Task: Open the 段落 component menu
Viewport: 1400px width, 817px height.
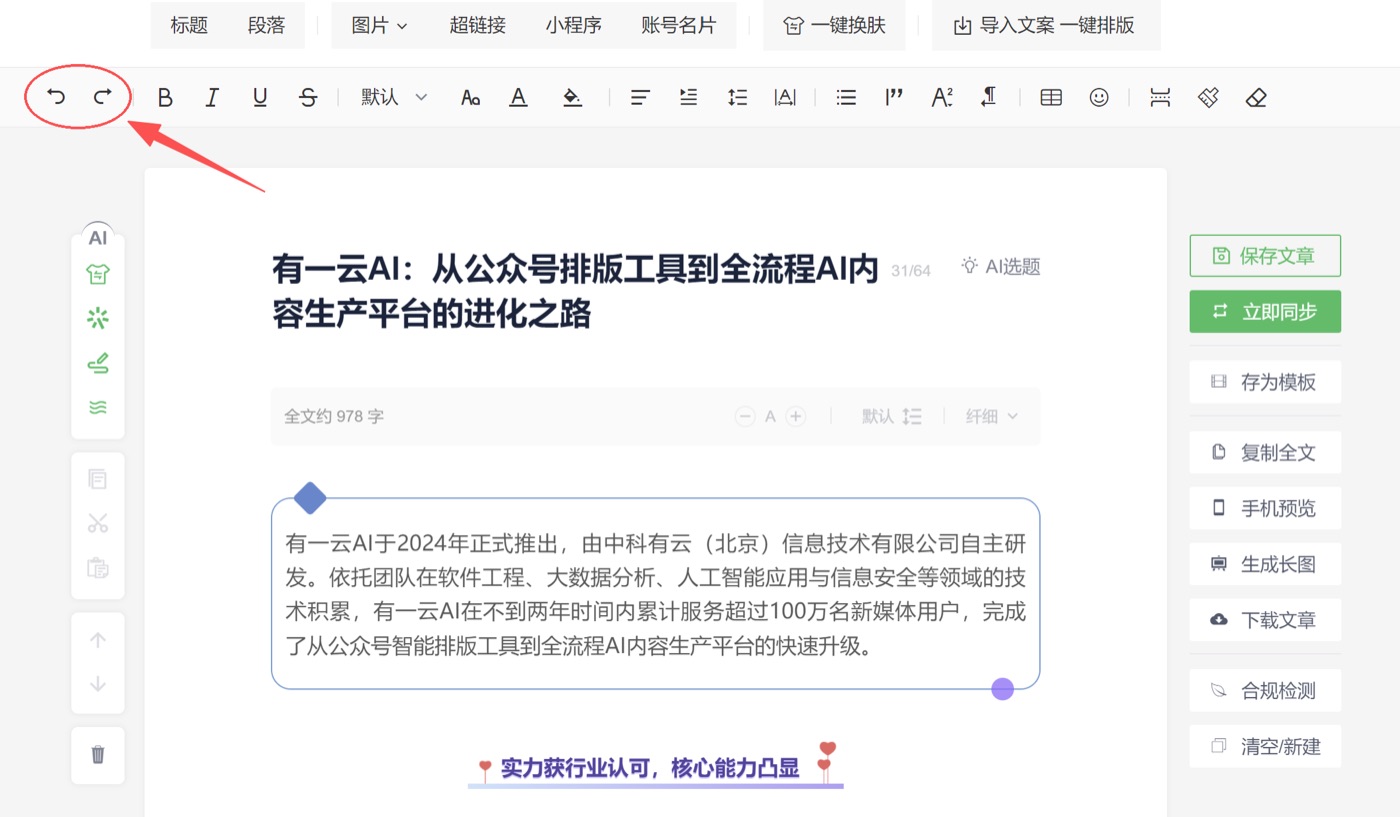Action: point(267,25)
